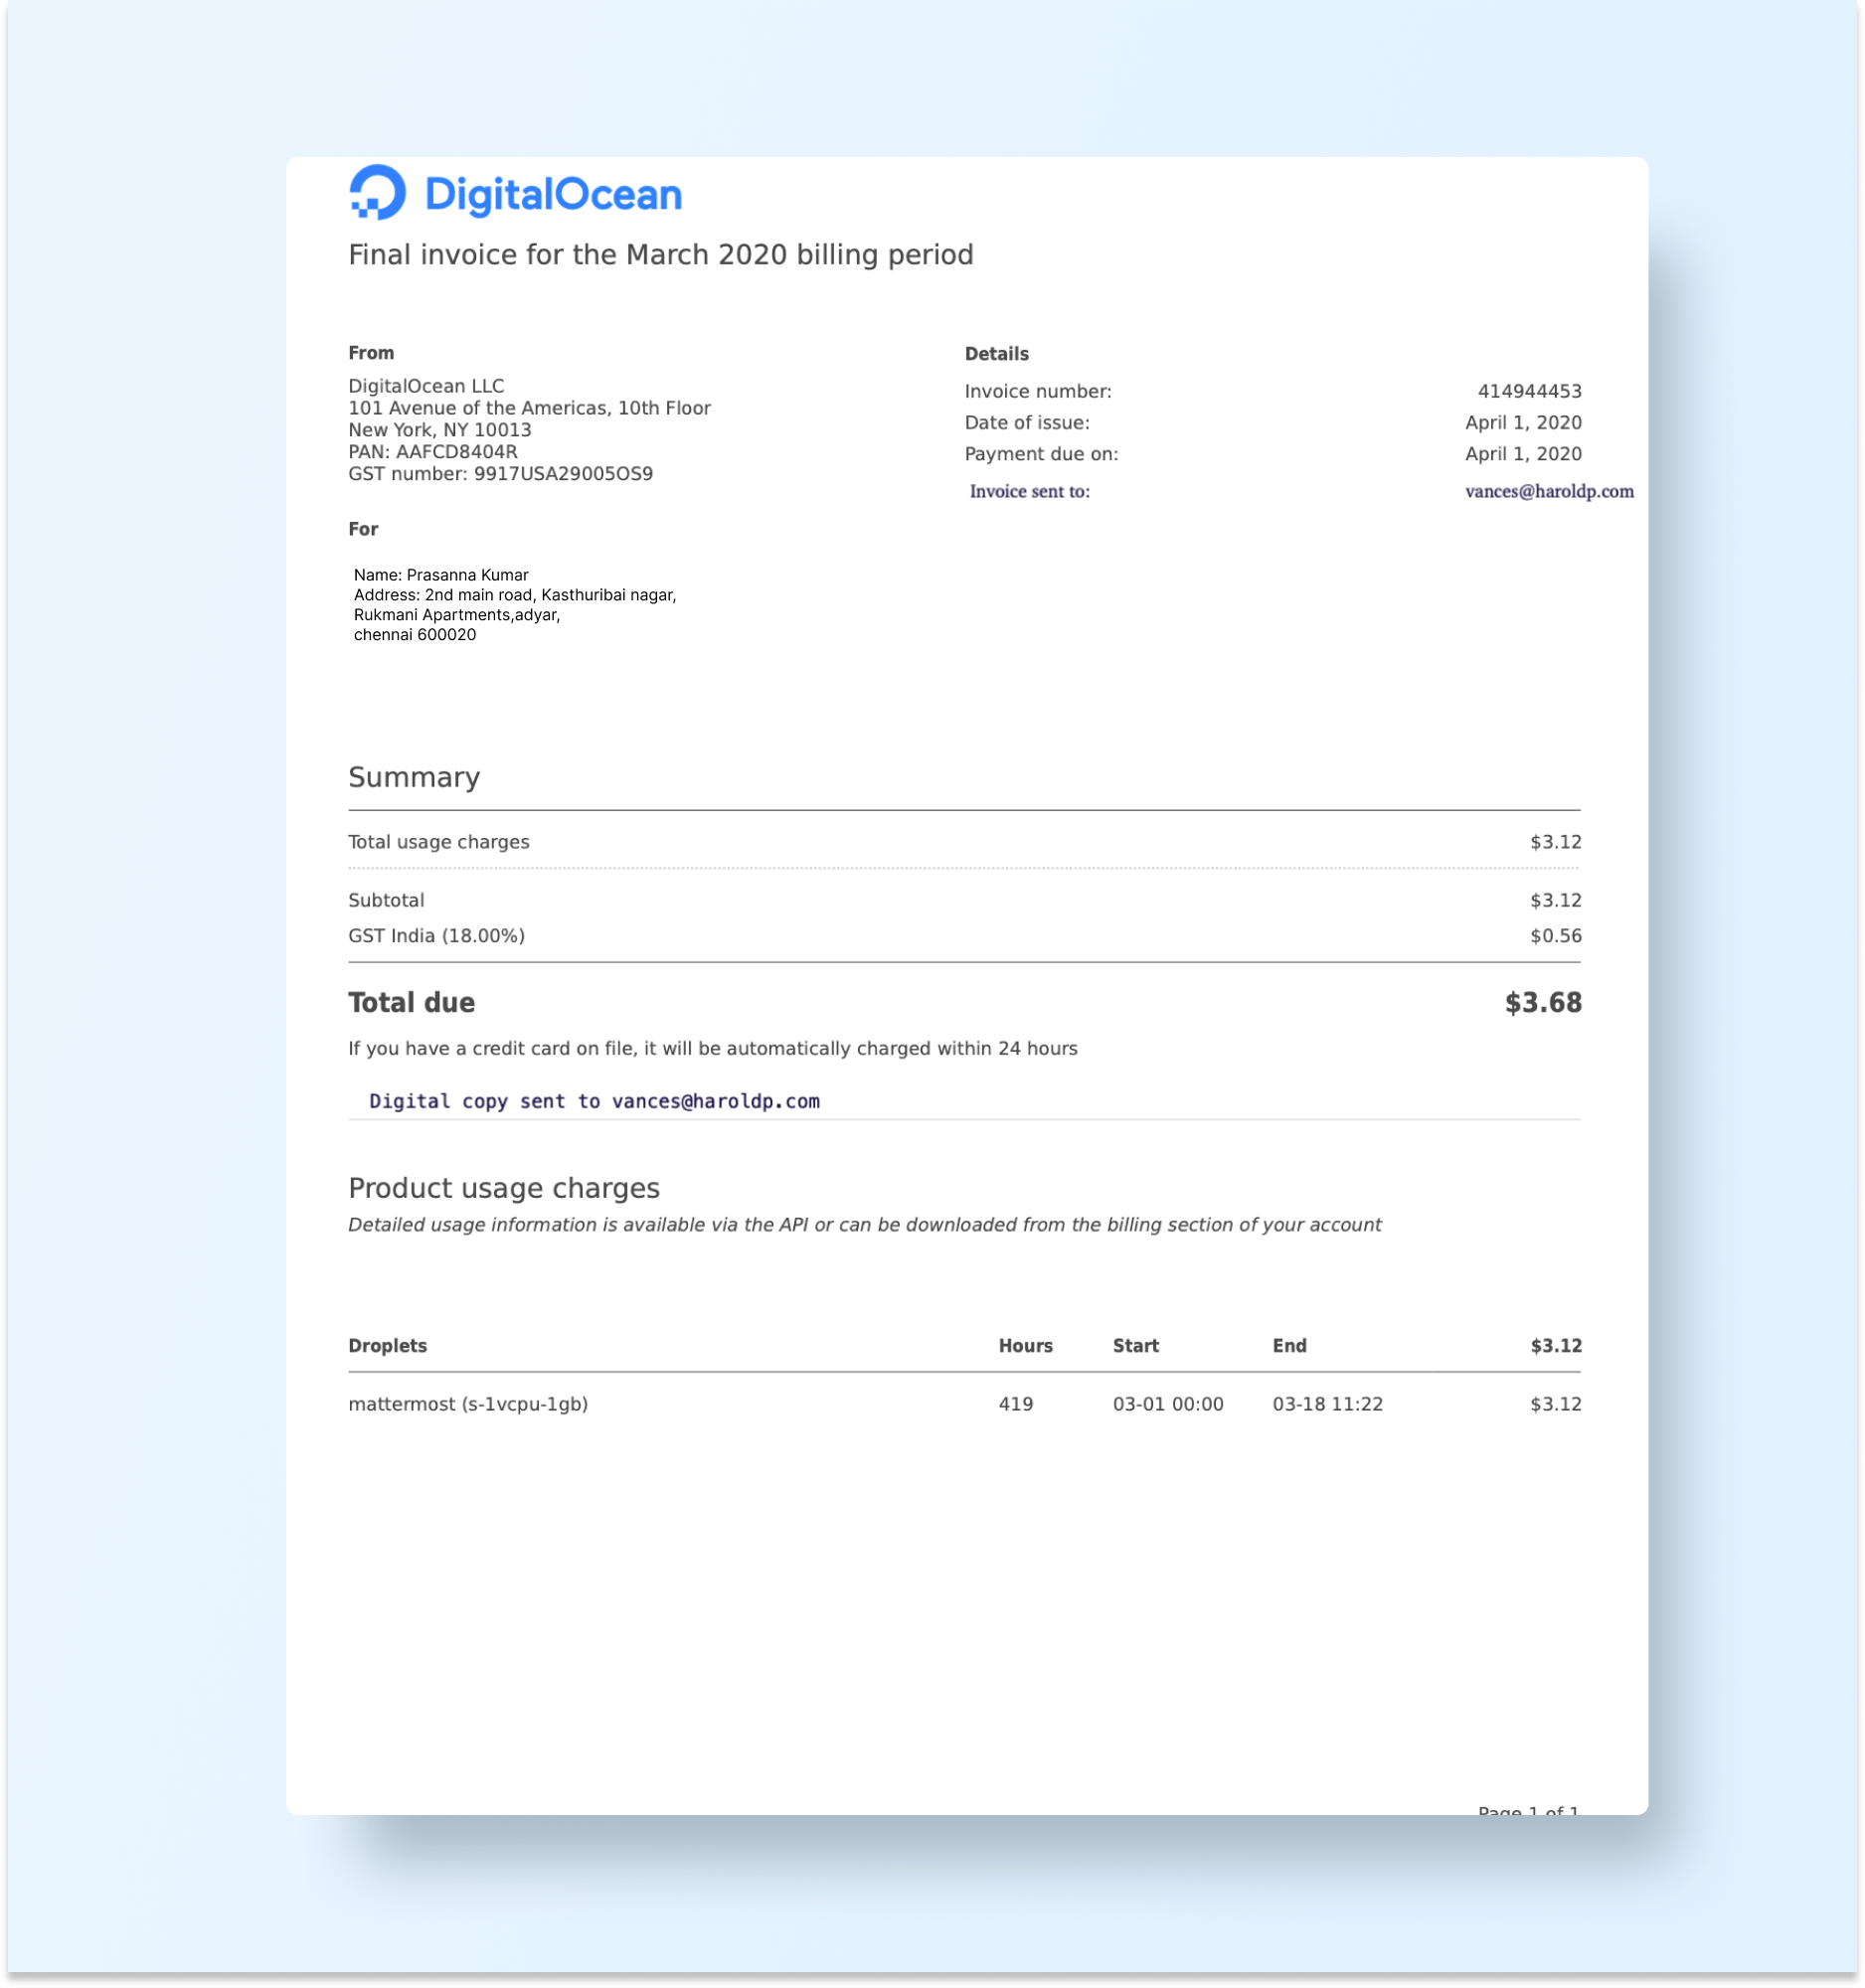Click the DigitalOcean brand name text
This screenshot has height=1988, width=1865.
(x=553, y=195)
